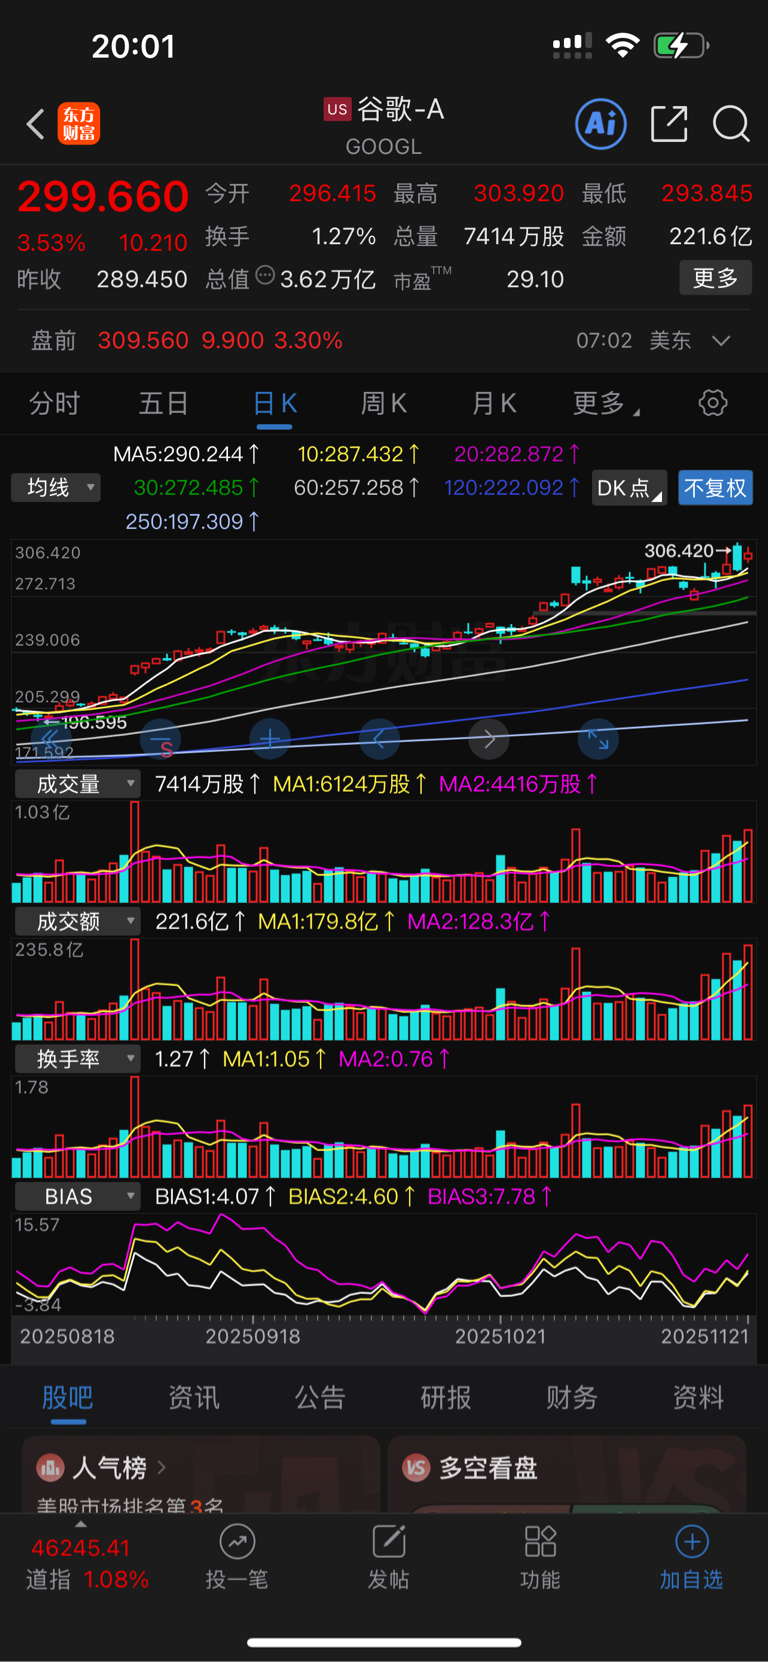Image resolution: width=768 pixels, height=1662 pixels.
Task: Select the 日K chart tab
Action: [275, 403]
